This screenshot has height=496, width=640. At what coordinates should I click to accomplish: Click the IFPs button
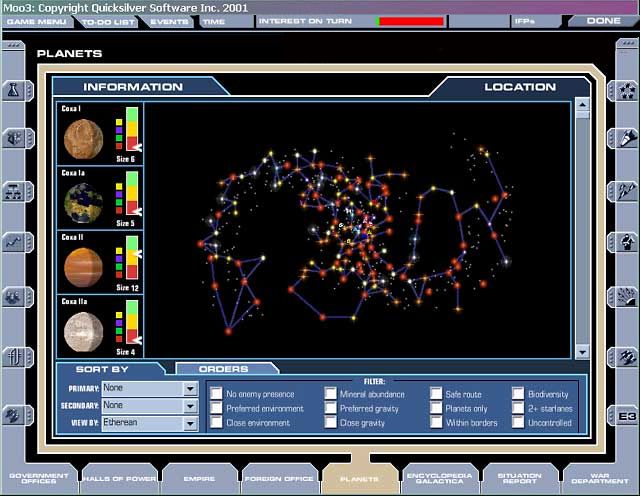535,22
